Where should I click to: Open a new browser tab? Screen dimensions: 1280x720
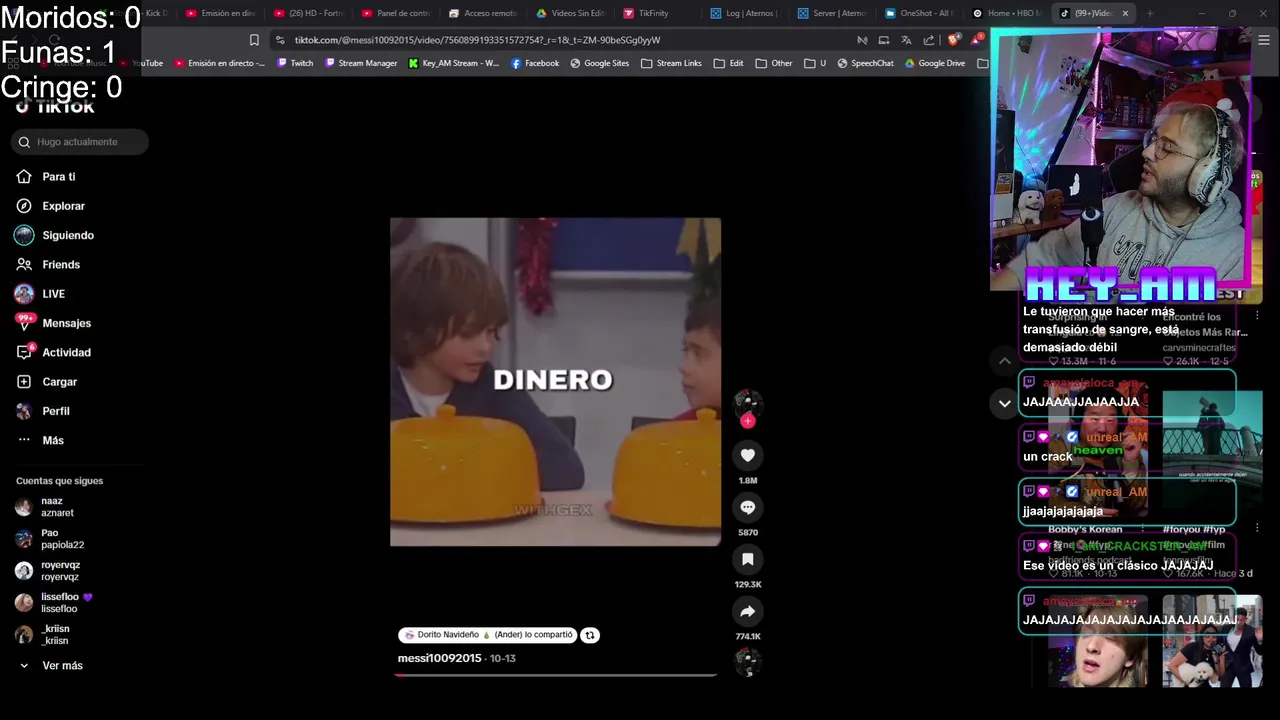pyautogui.click(x=1150, y=13)
